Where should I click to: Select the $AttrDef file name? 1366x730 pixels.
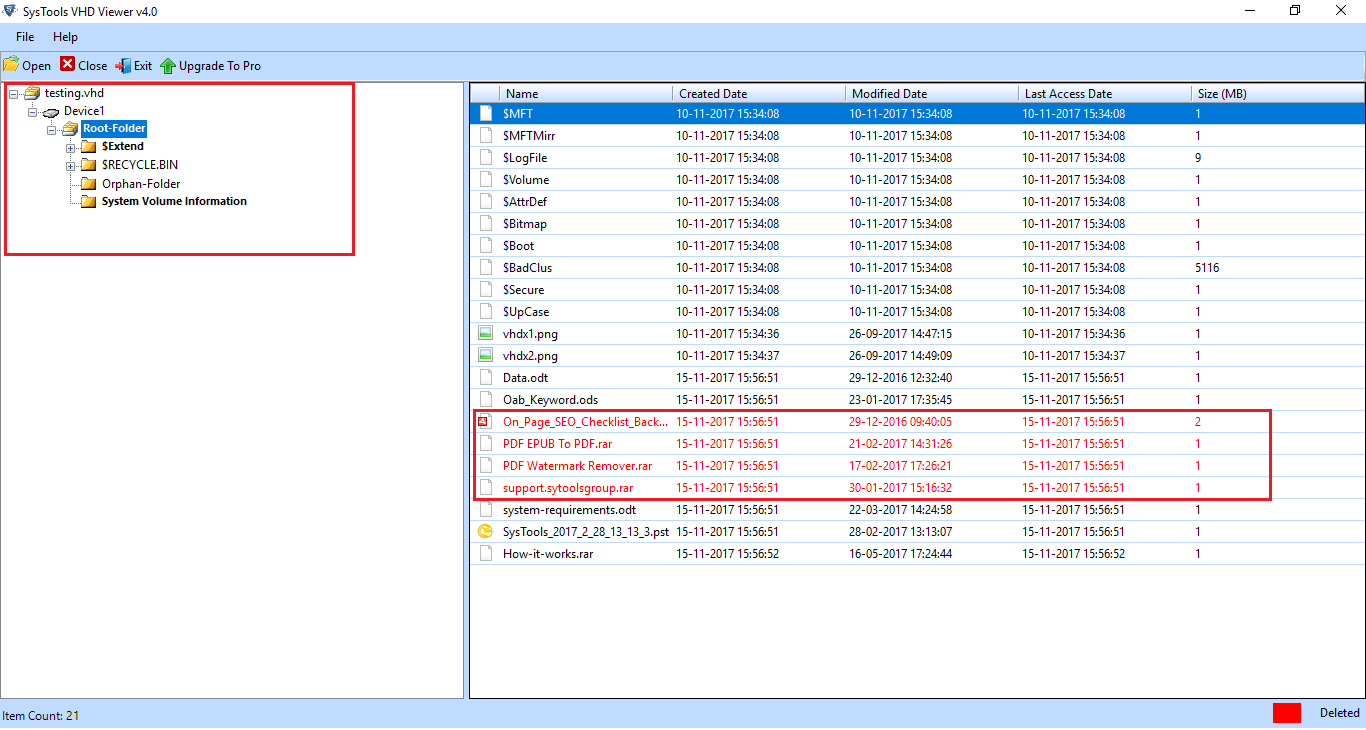point(525,202)
